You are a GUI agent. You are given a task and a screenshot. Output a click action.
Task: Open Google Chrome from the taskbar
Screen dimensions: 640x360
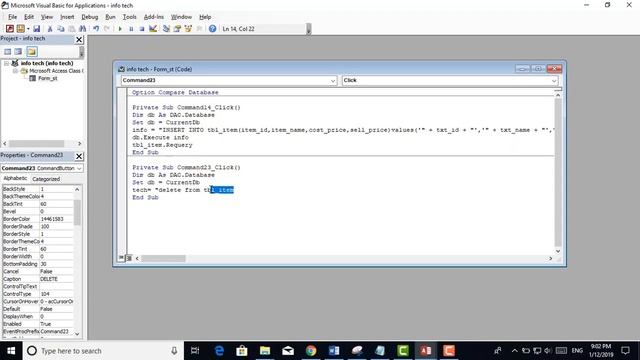pos(311,351)
